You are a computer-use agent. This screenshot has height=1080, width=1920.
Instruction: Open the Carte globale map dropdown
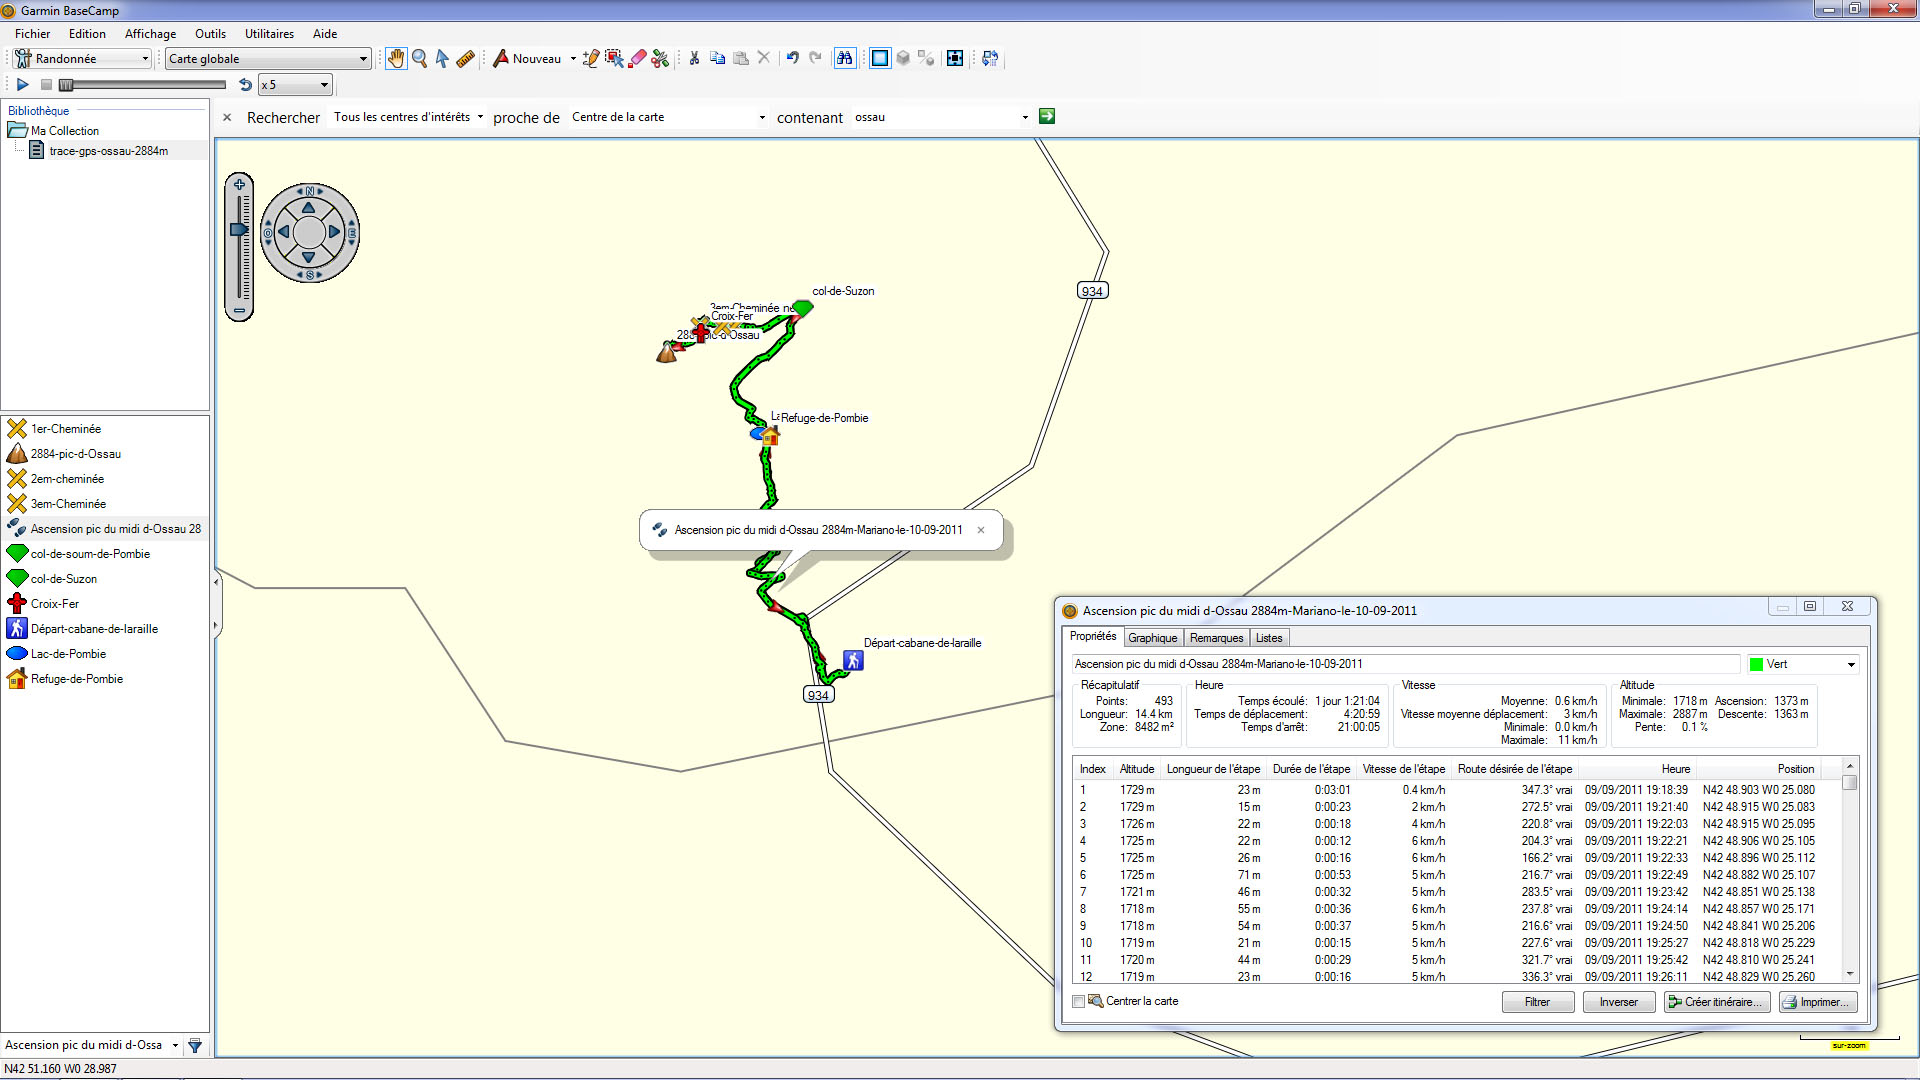(268, 59)
